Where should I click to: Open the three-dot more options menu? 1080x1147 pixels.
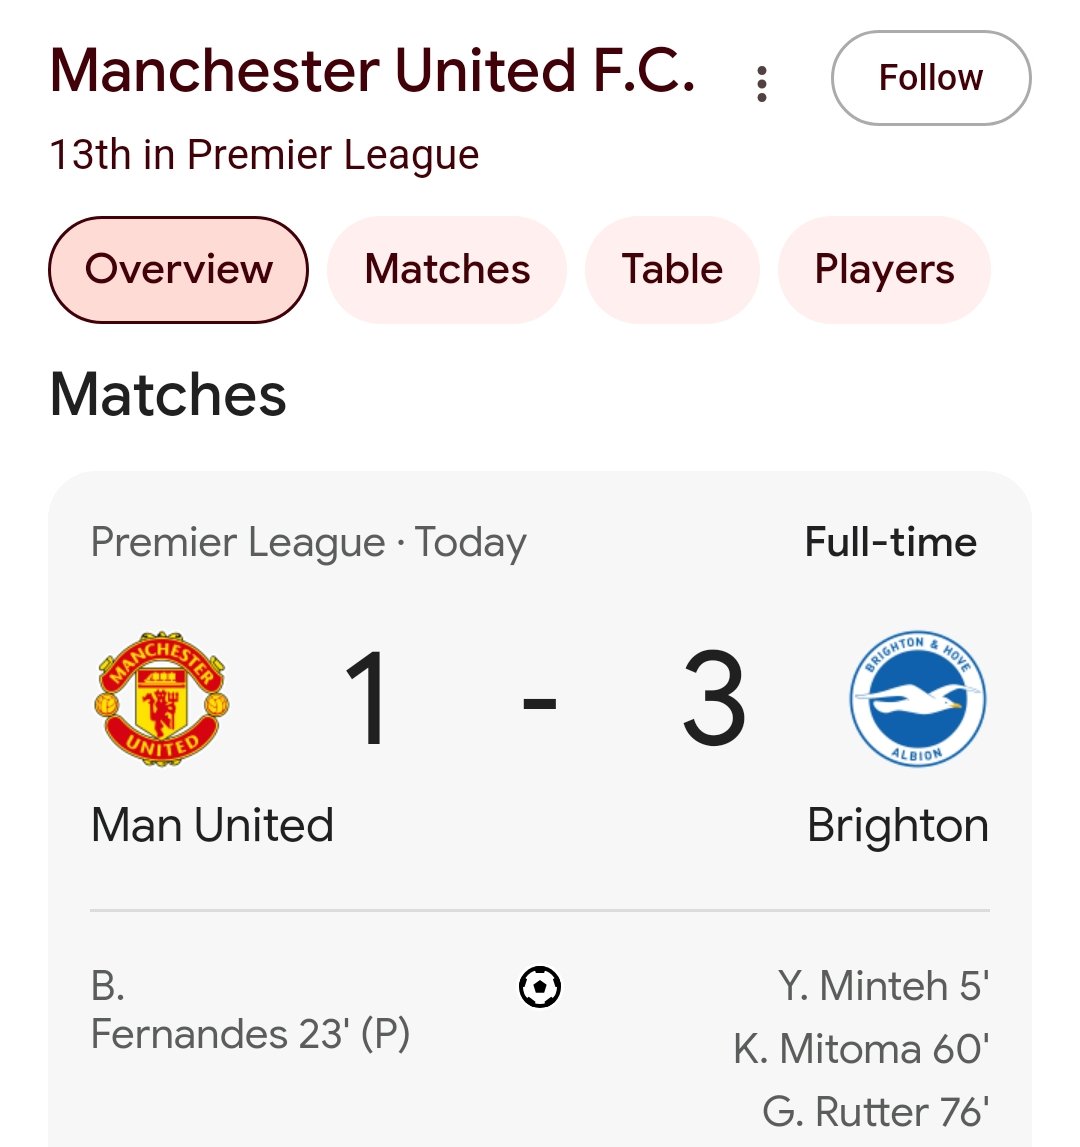coord(761,83)
